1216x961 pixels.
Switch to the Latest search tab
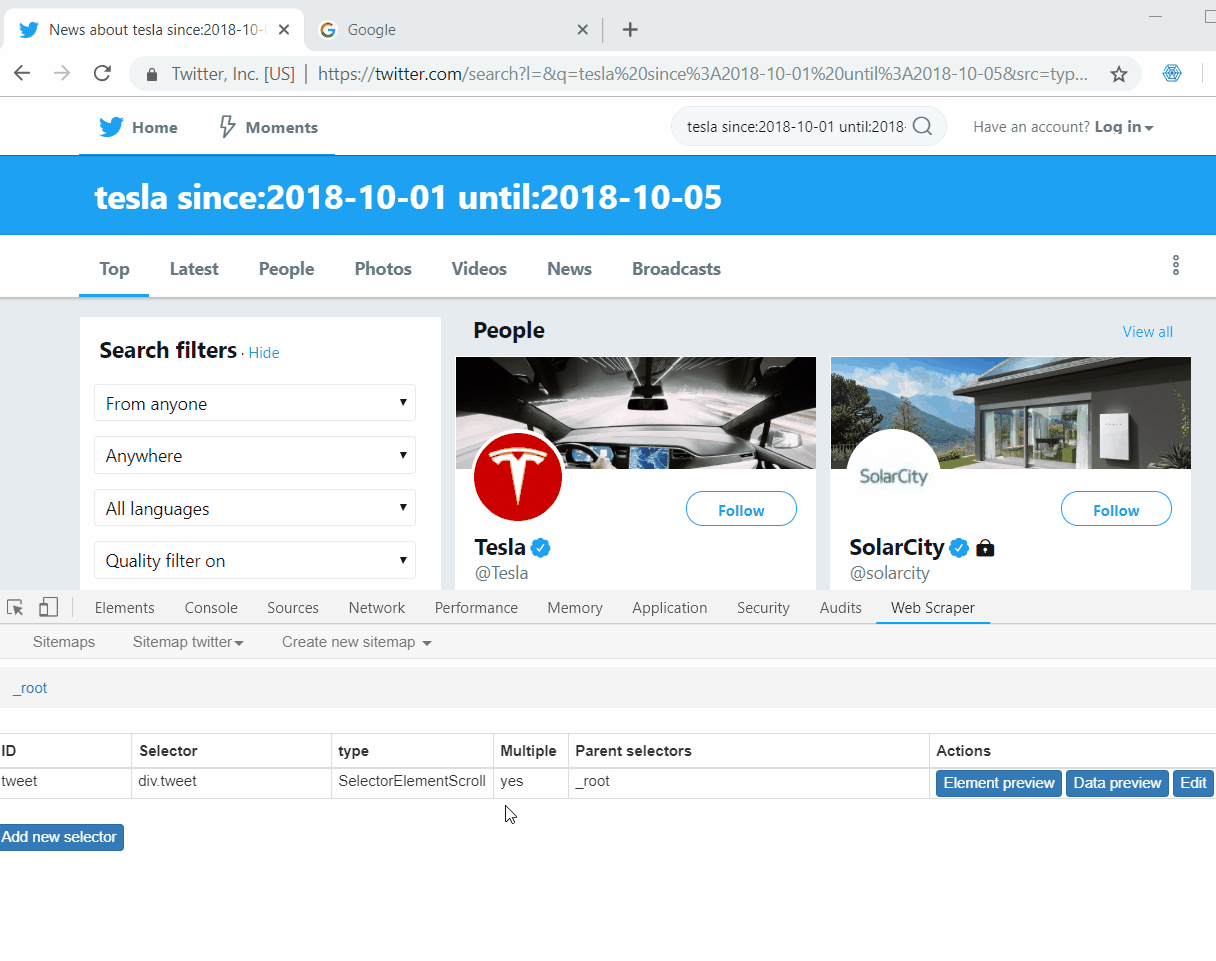tap(194, 269)
